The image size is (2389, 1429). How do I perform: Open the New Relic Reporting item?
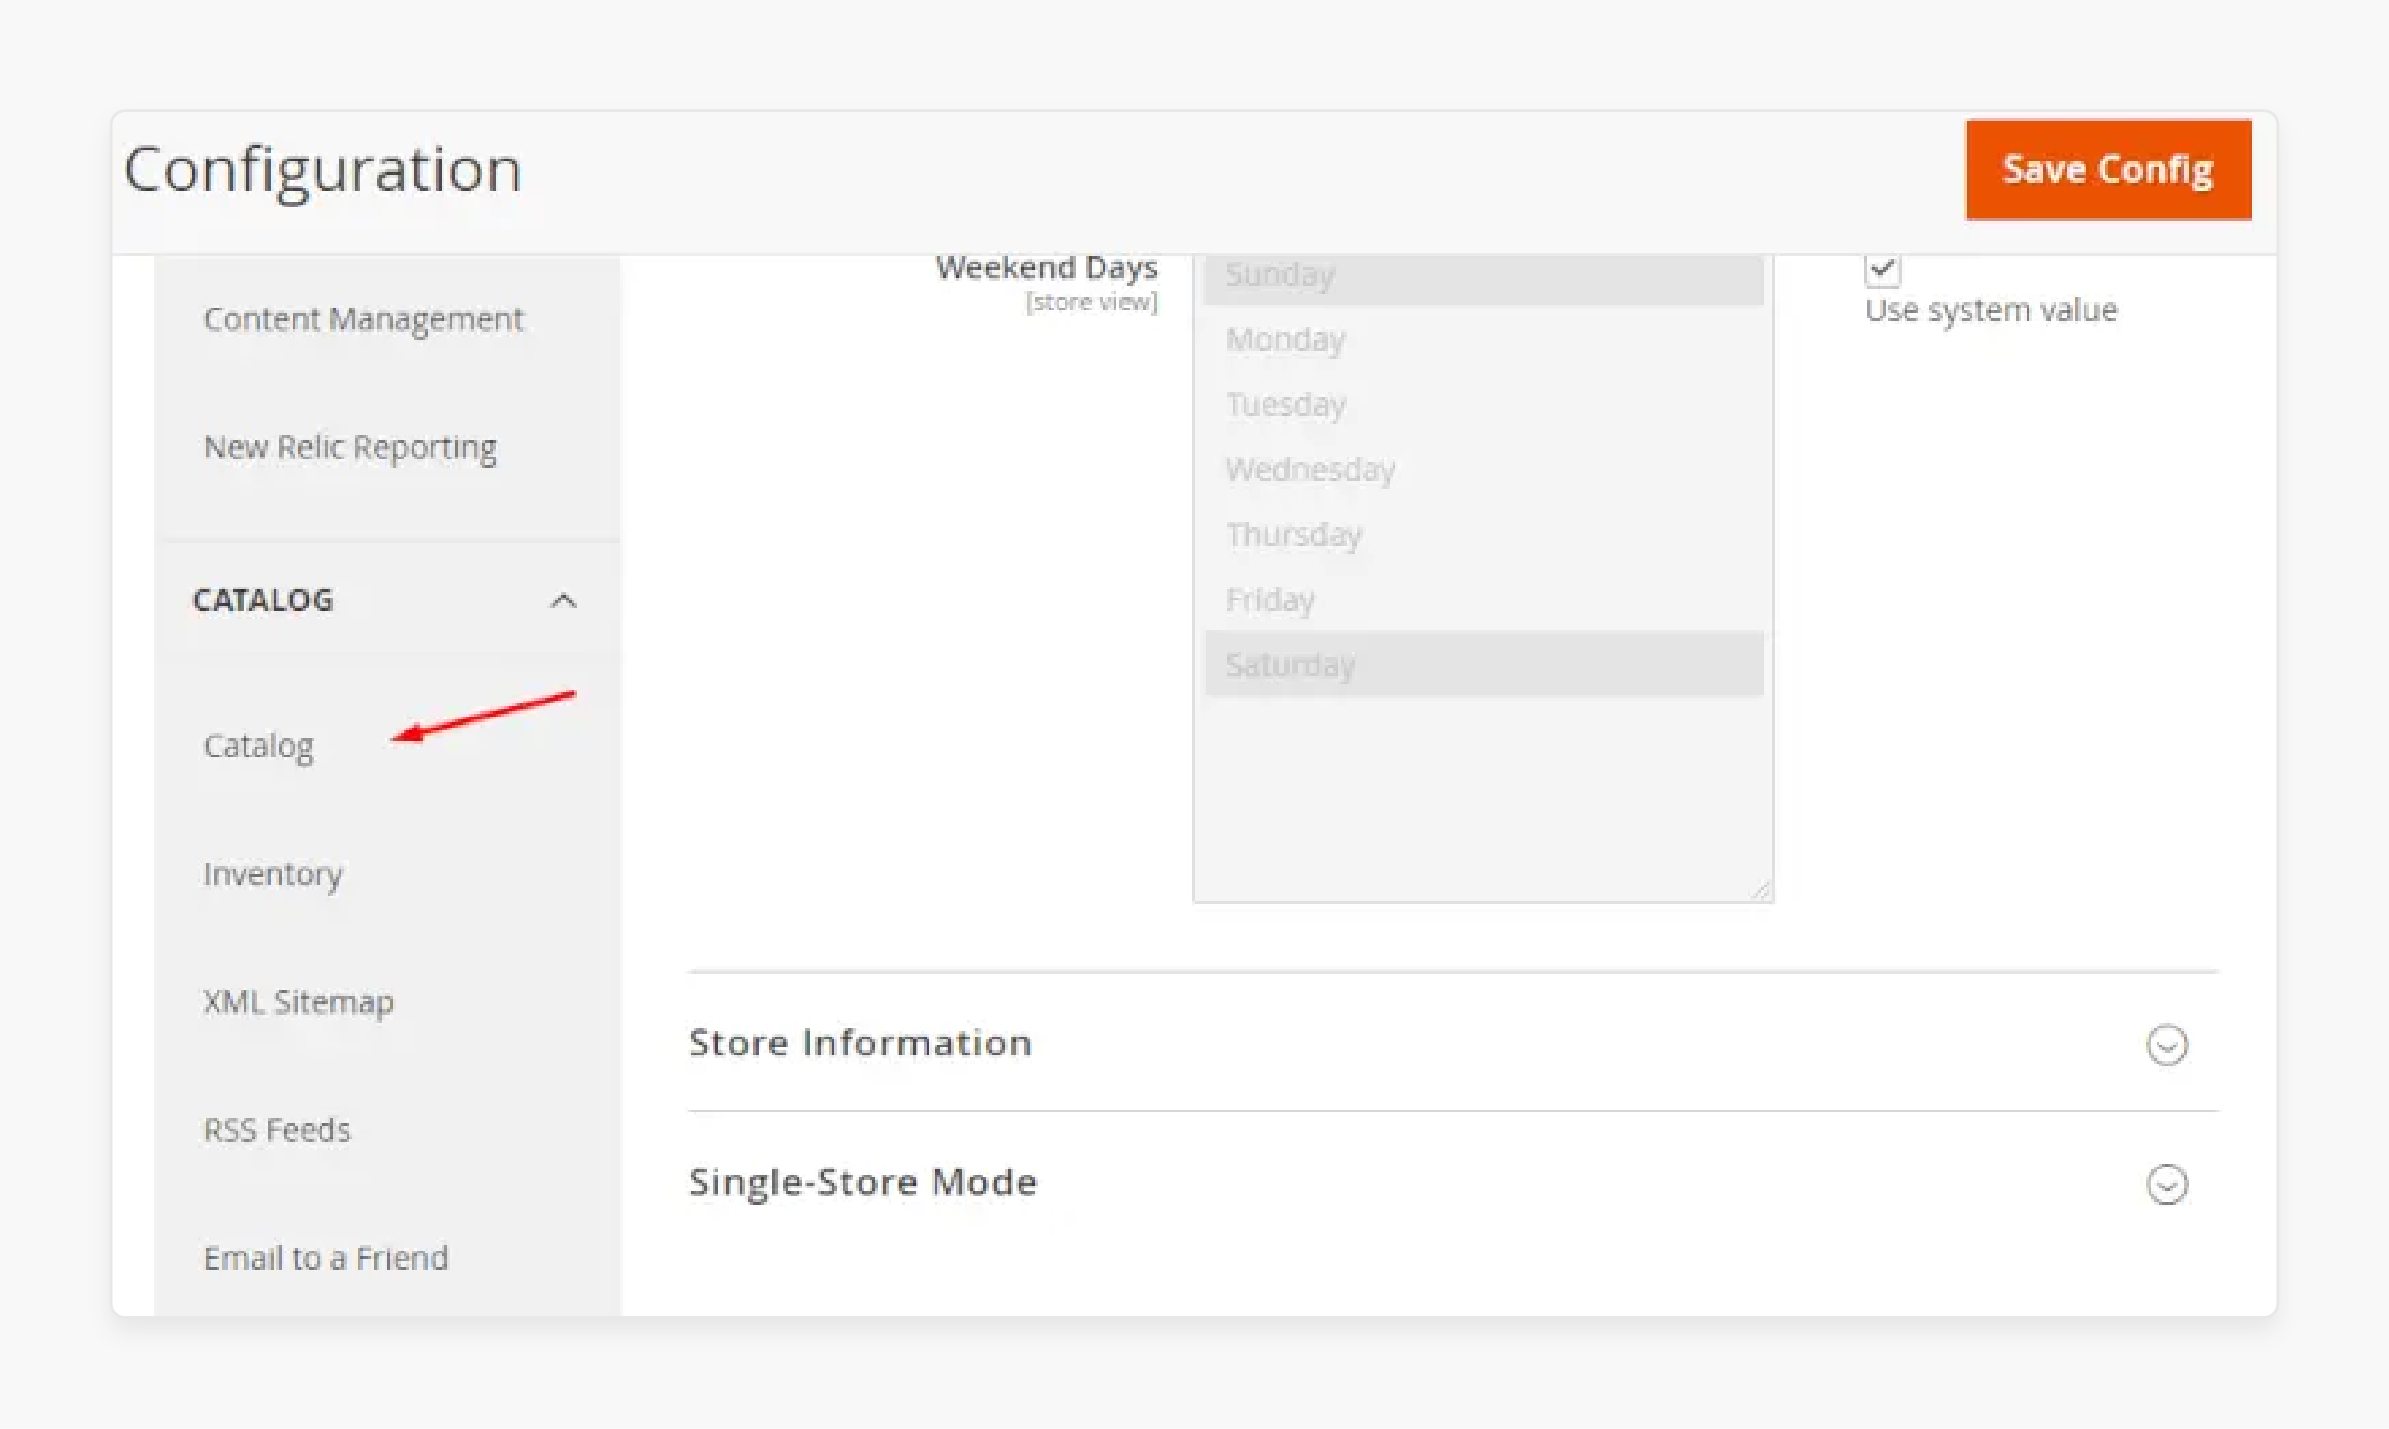(350, 447)
